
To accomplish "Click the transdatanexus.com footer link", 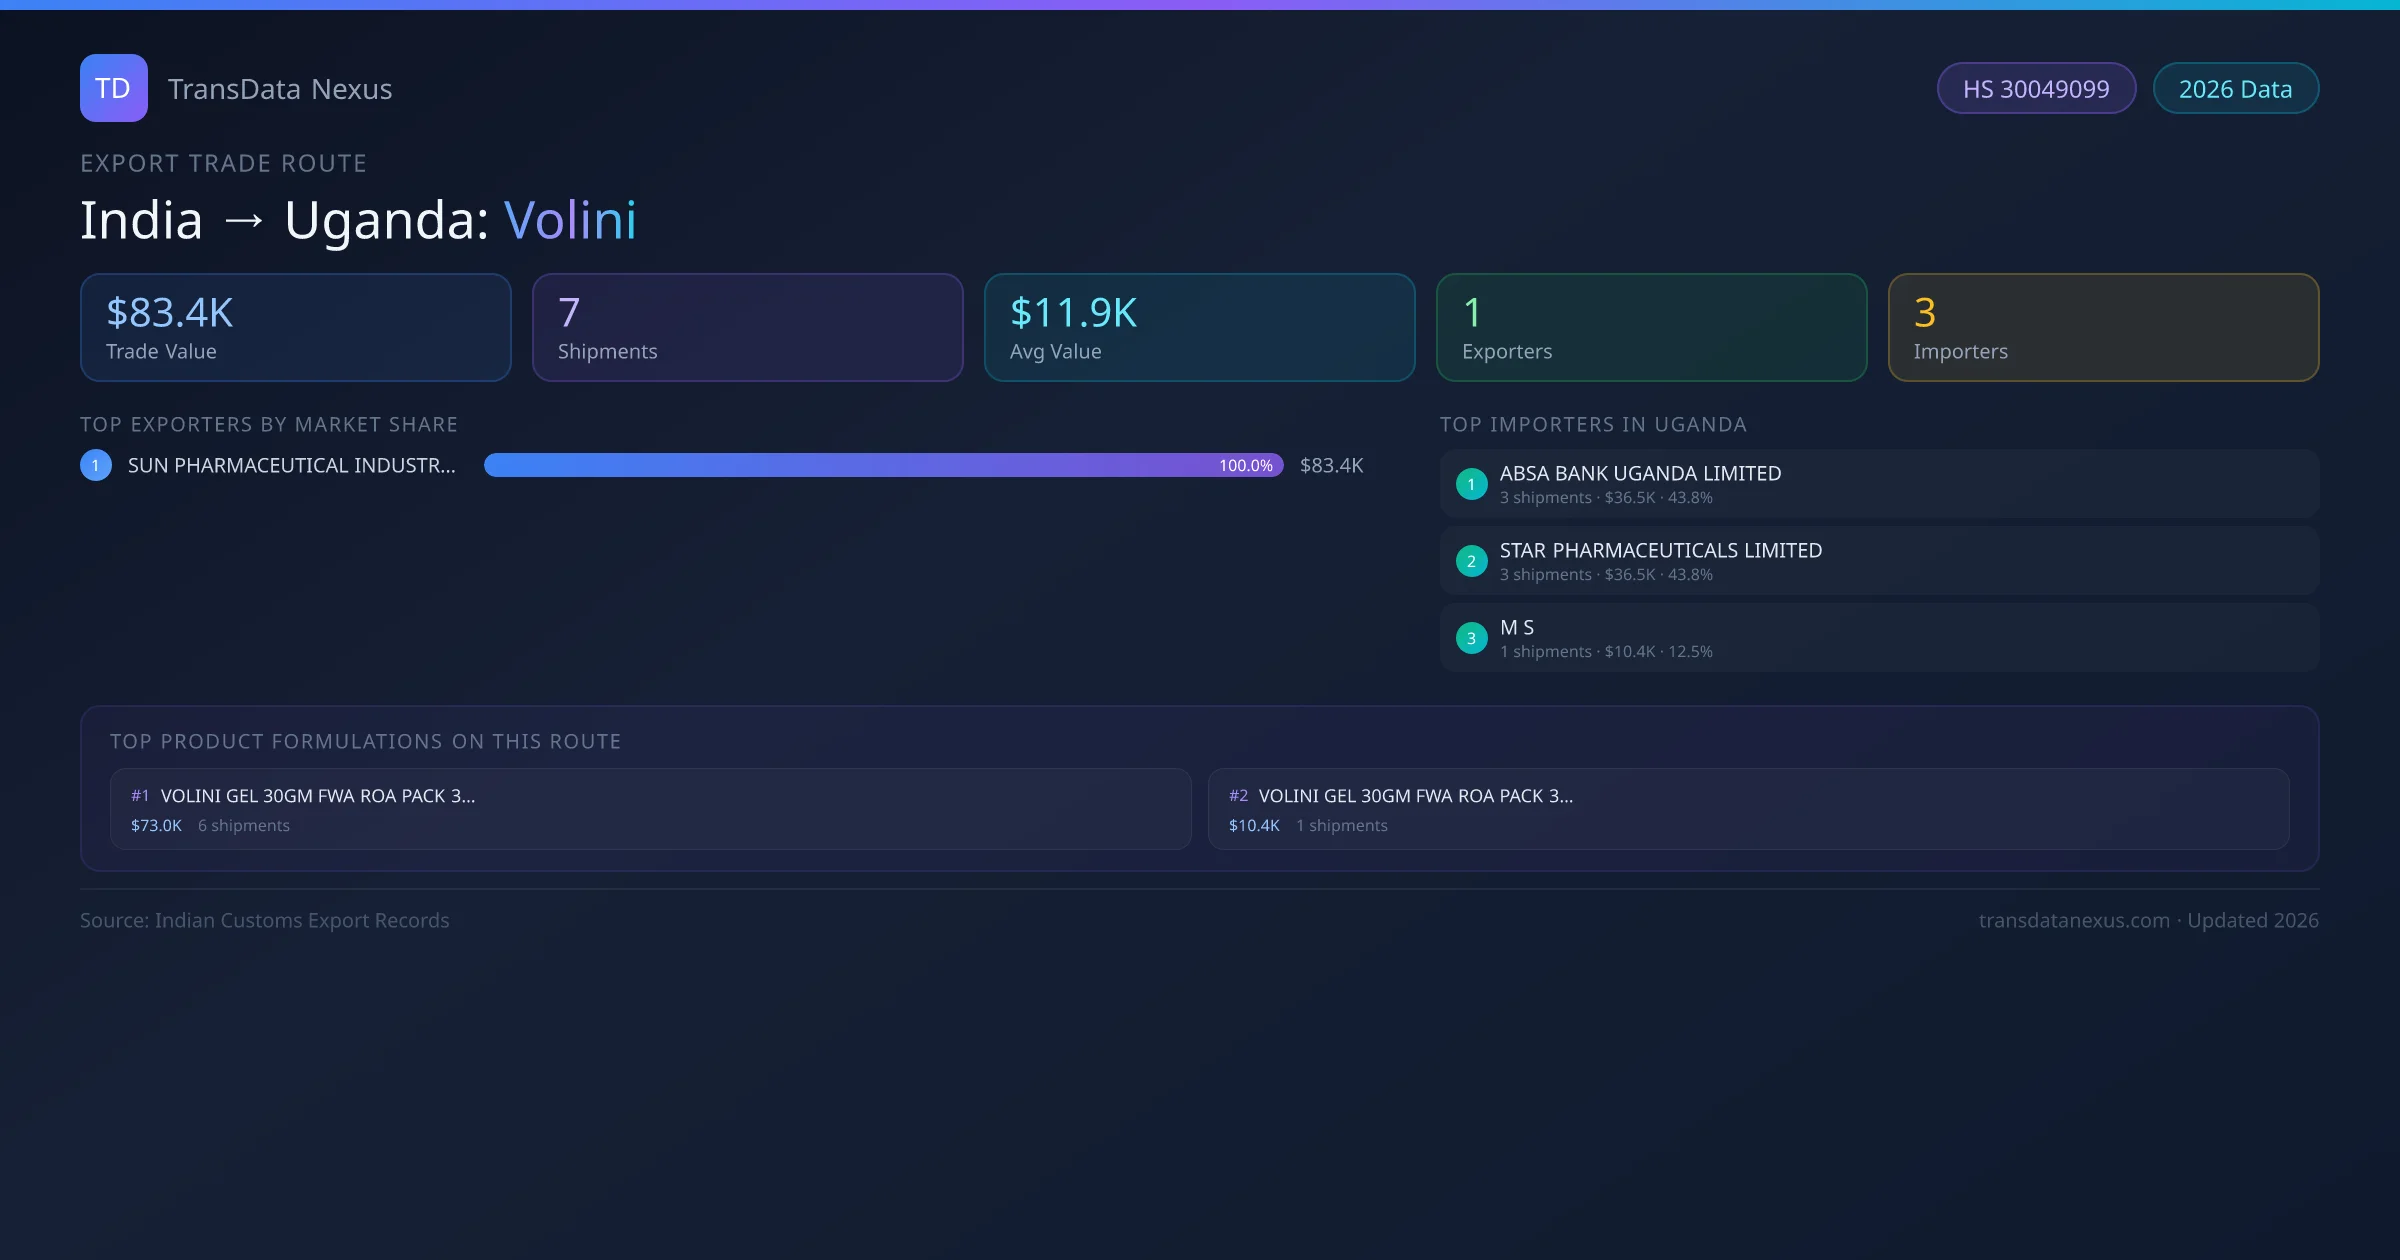I will 2074,920.
